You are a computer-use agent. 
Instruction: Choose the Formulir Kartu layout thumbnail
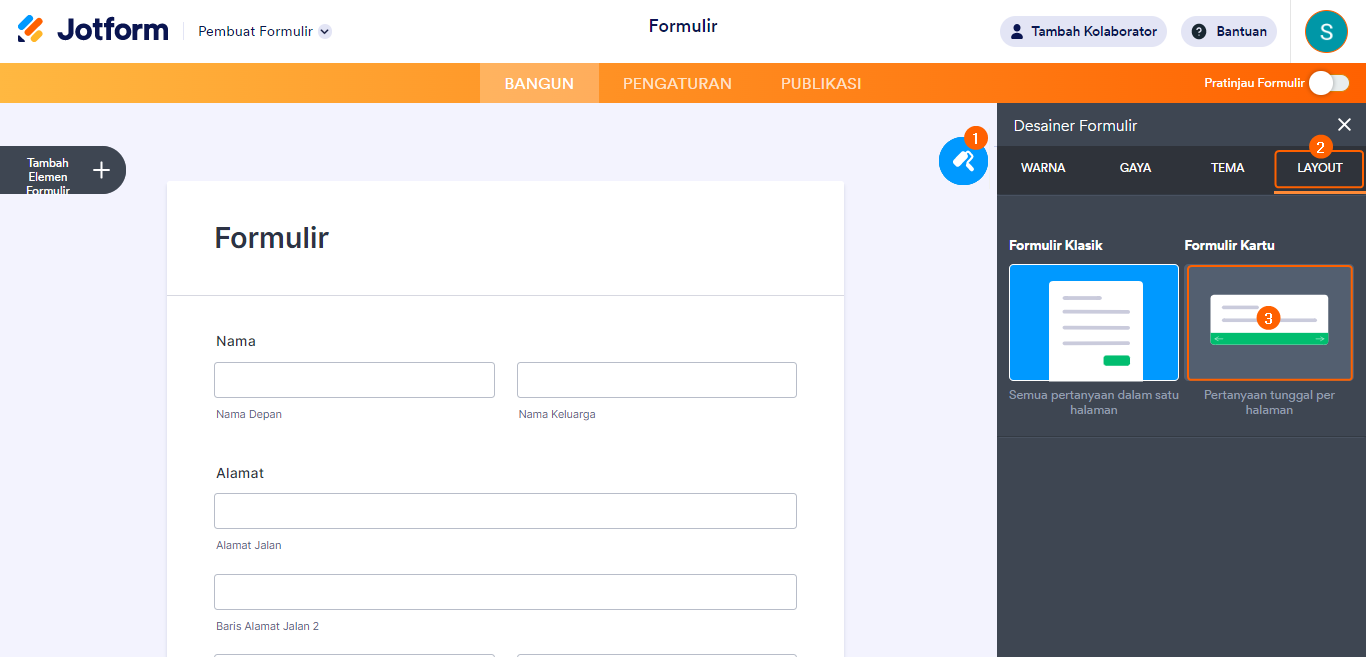click(1269, 323)
